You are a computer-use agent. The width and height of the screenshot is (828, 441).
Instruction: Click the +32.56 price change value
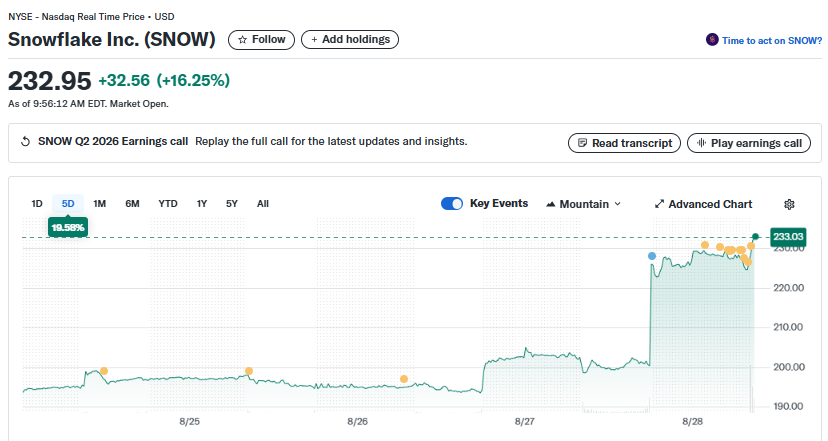tap(124, 80)
